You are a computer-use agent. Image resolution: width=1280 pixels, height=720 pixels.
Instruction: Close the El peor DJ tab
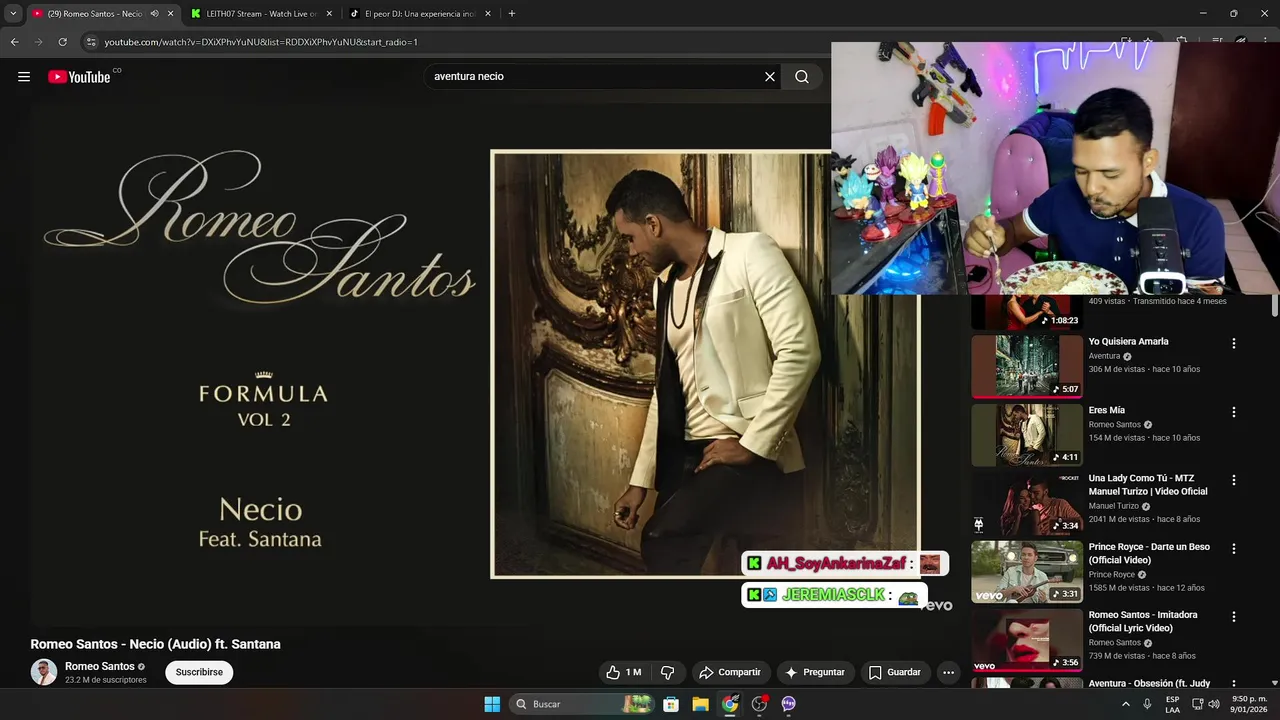488,14
